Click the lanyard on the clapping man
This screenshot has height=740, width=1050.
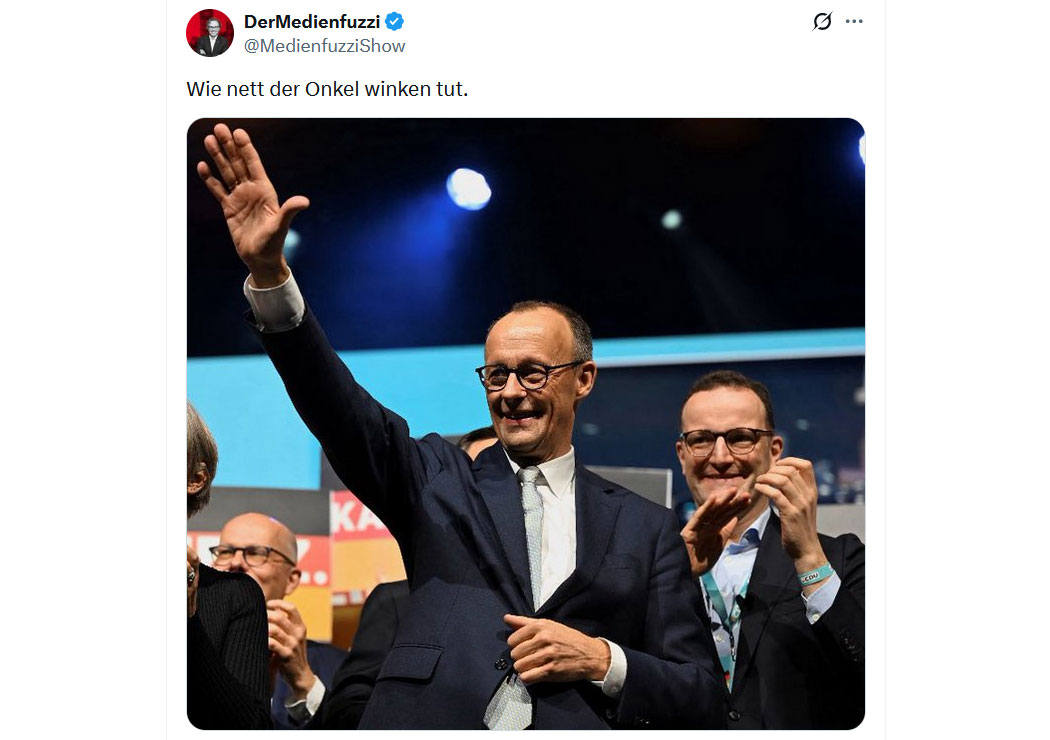[x=723, y=619]
